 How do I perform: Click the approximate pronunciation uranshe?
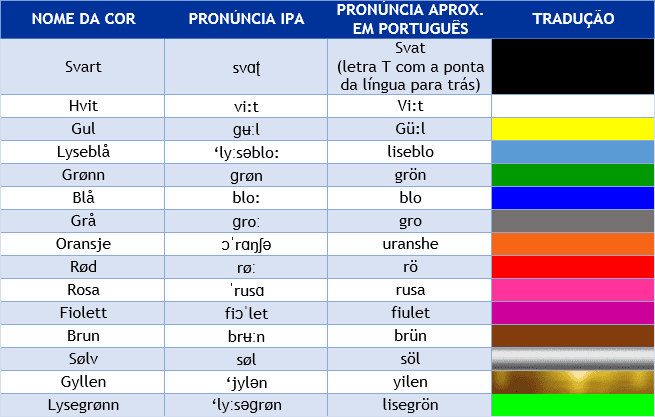click(410, 244)
